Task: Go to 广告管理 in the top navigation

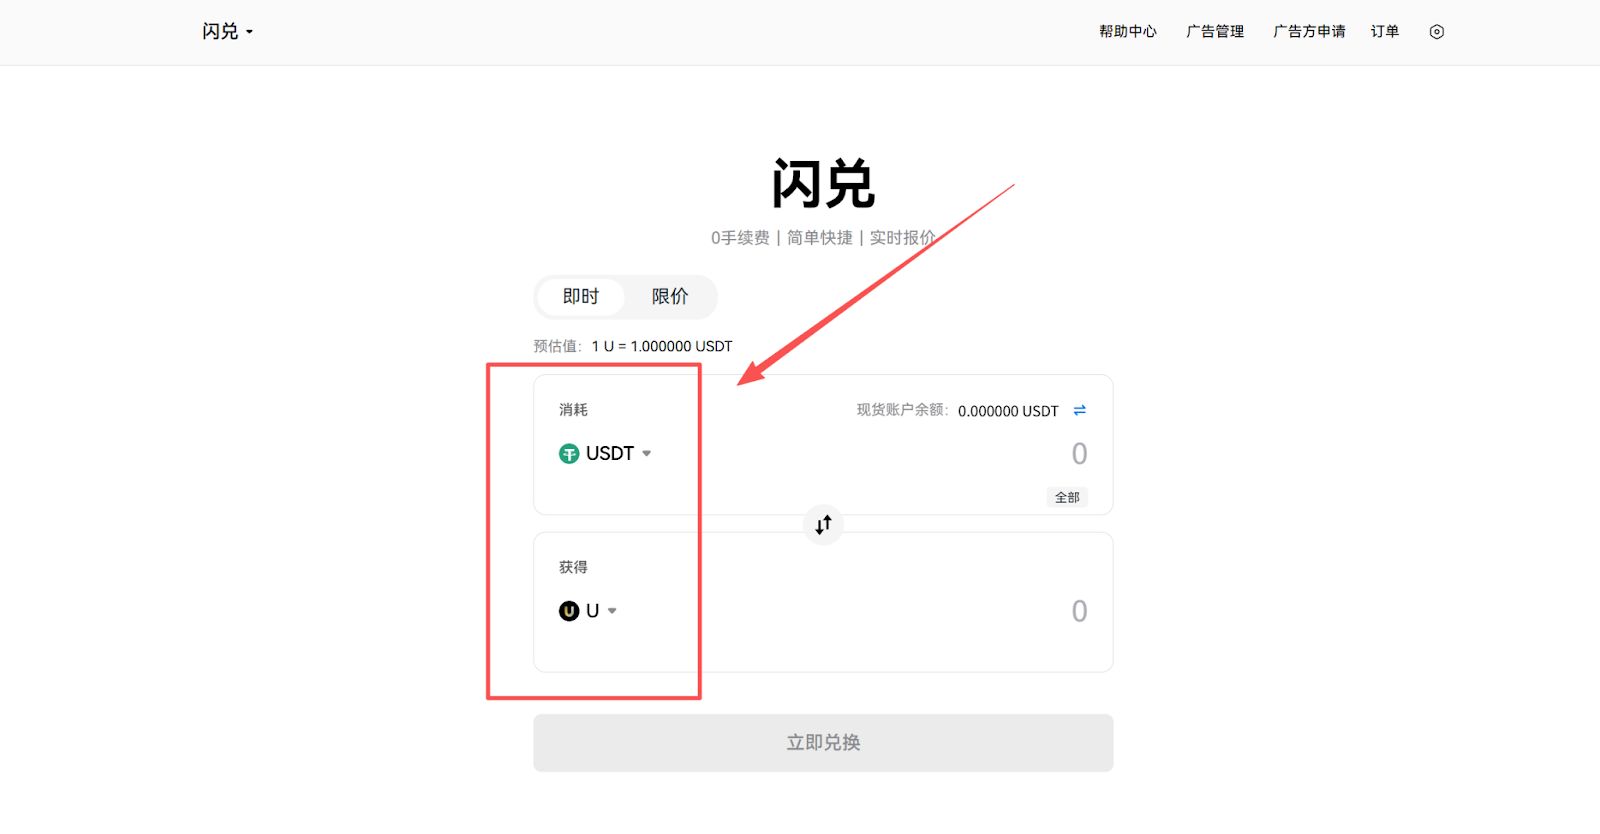Action: tap(1214, 32)
